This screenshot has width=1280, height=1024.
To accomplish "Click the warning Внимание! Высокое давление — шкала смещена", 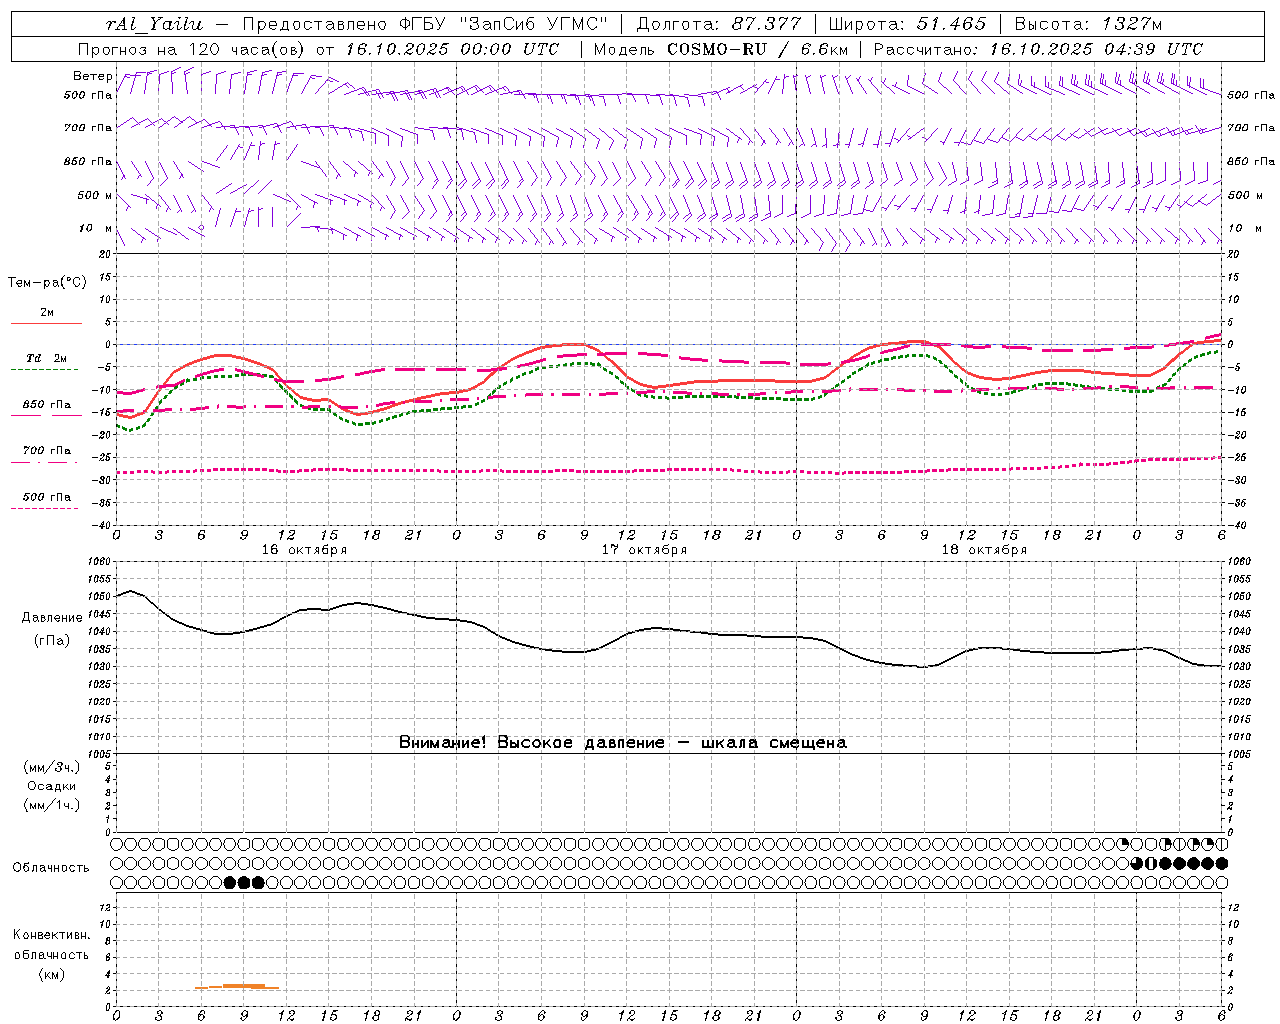I will point(622,742).
